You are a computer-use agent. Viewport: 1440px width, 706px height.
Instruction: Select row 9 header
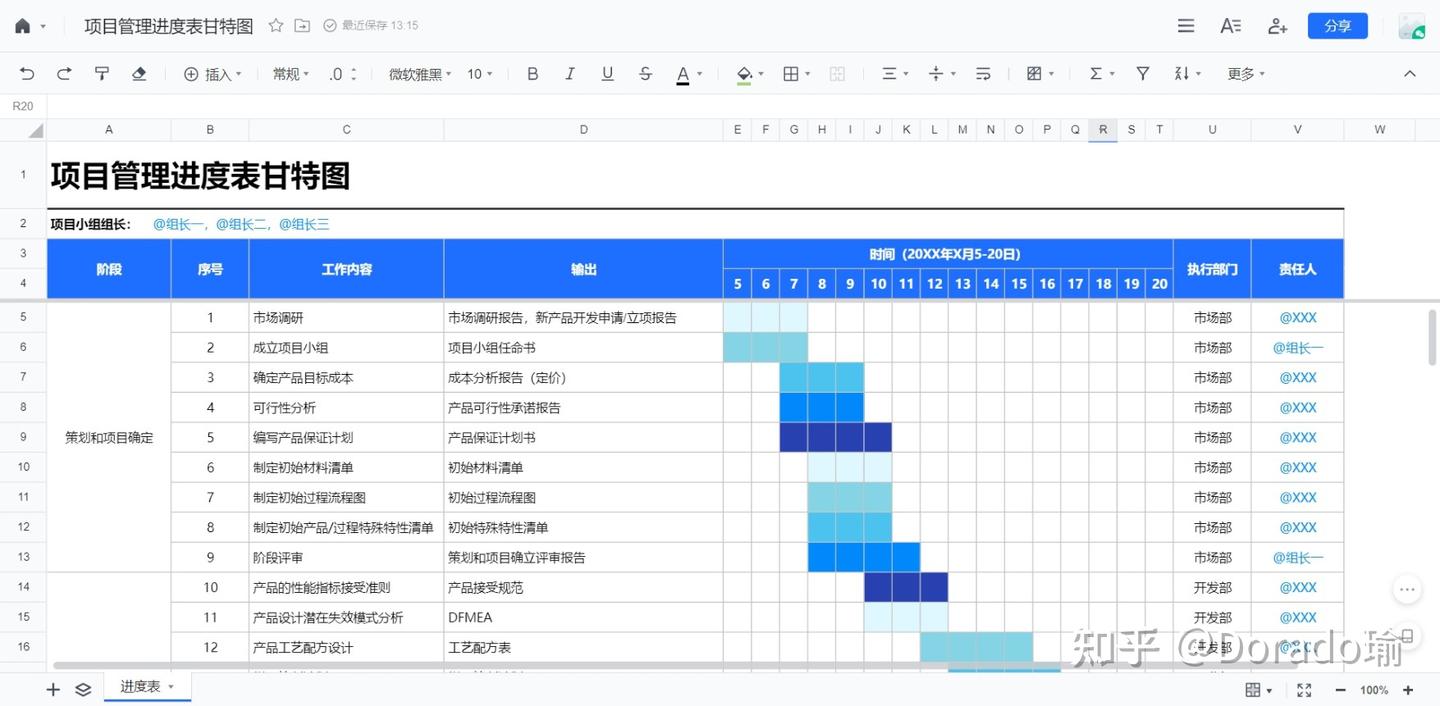coord(23,437)
